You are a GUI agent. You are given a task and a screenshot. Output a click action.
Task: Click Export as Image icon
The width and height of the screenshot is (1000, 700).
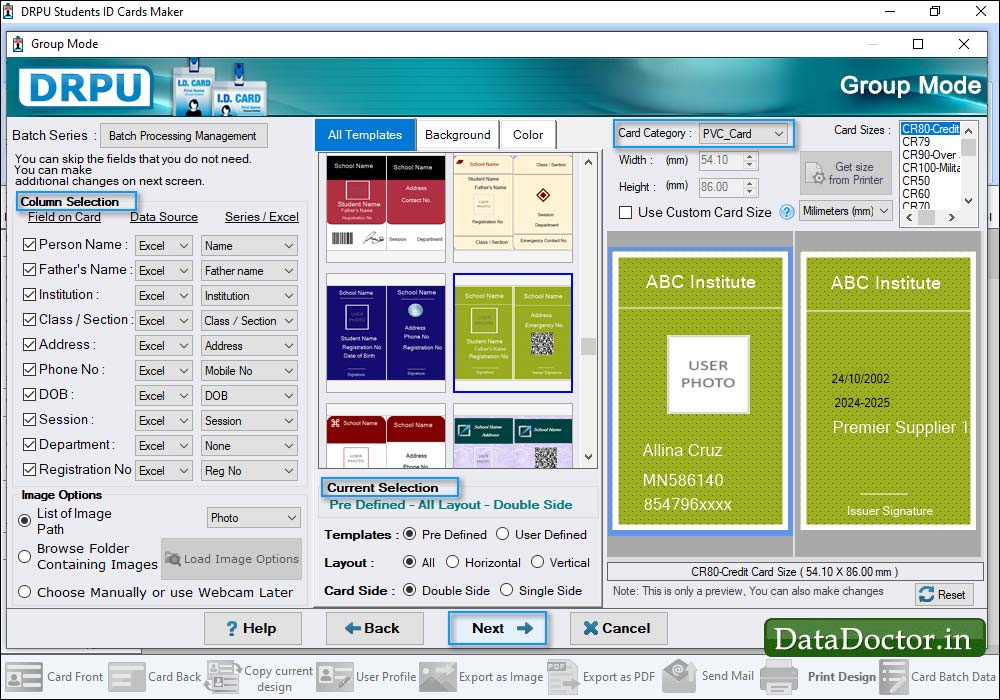tap(438, 676)
